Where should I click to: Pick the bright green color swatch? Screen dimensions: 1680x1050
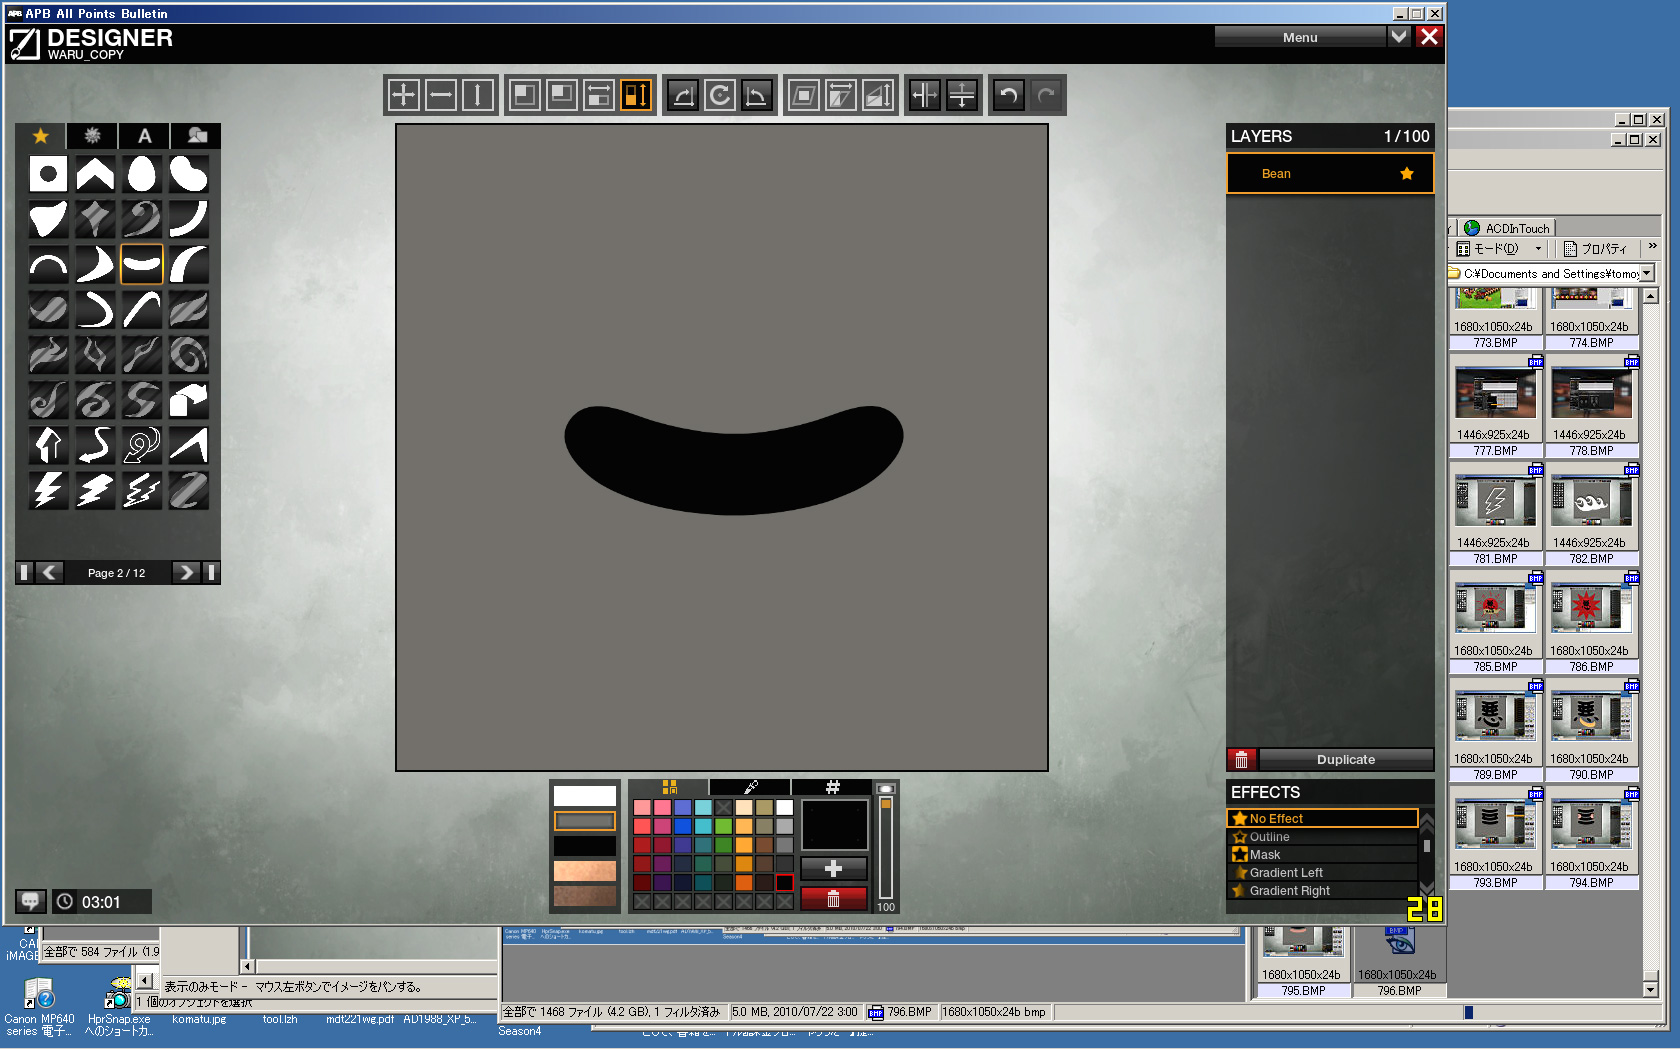coord(723,826)
